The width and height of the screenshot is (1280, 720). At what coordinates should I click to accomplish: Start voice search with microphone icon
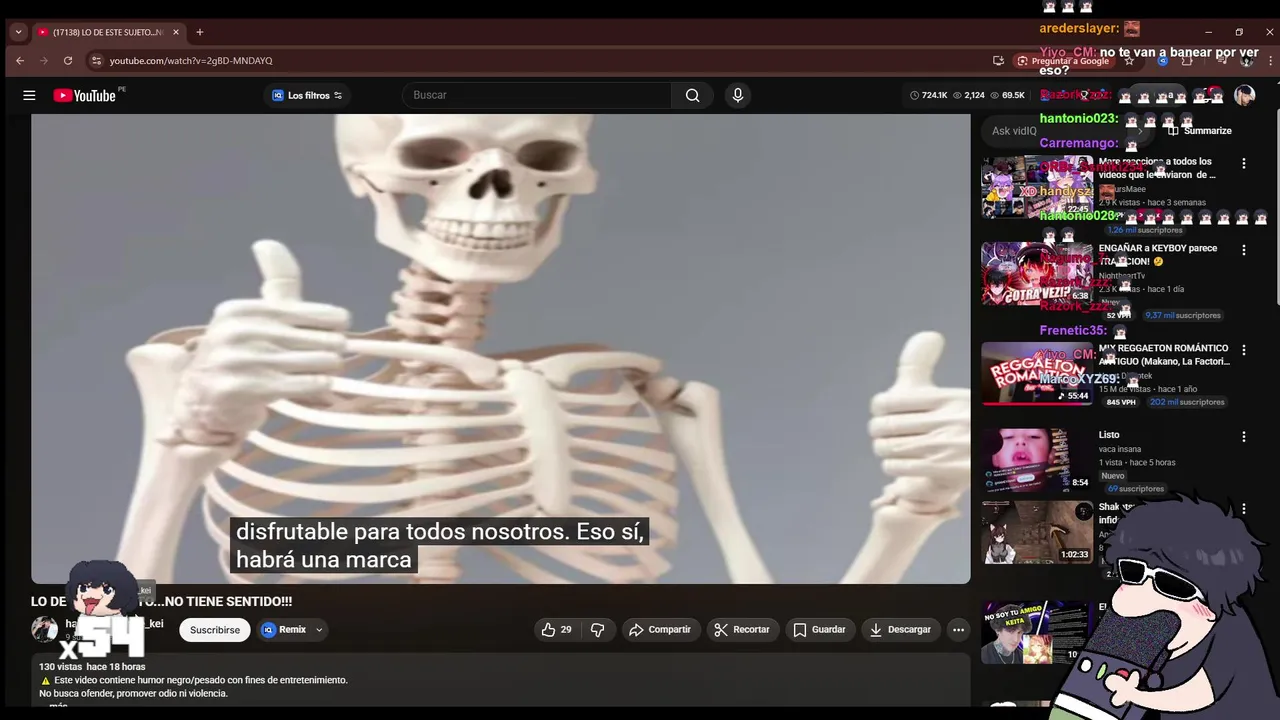pyautogui.click(x=738, y=95)
